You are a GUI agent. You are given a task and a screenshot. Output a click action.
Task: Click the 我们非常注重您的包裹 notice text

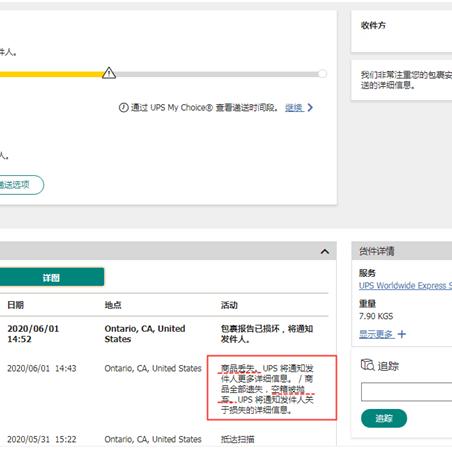406,80
